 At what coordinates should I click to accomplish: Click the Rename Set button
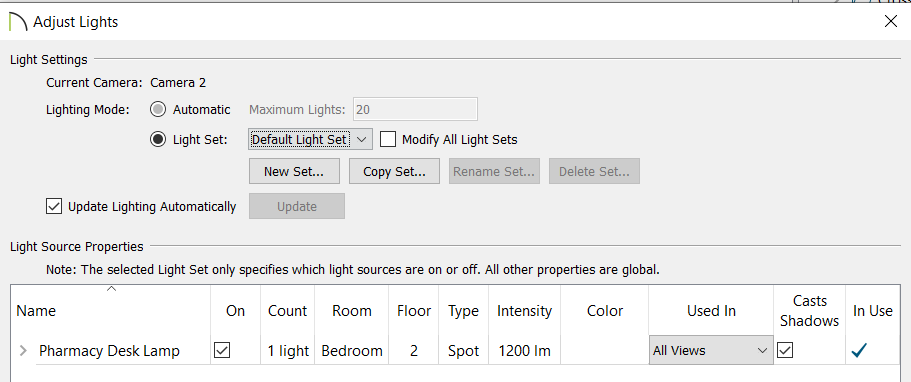tap(494, 172)
